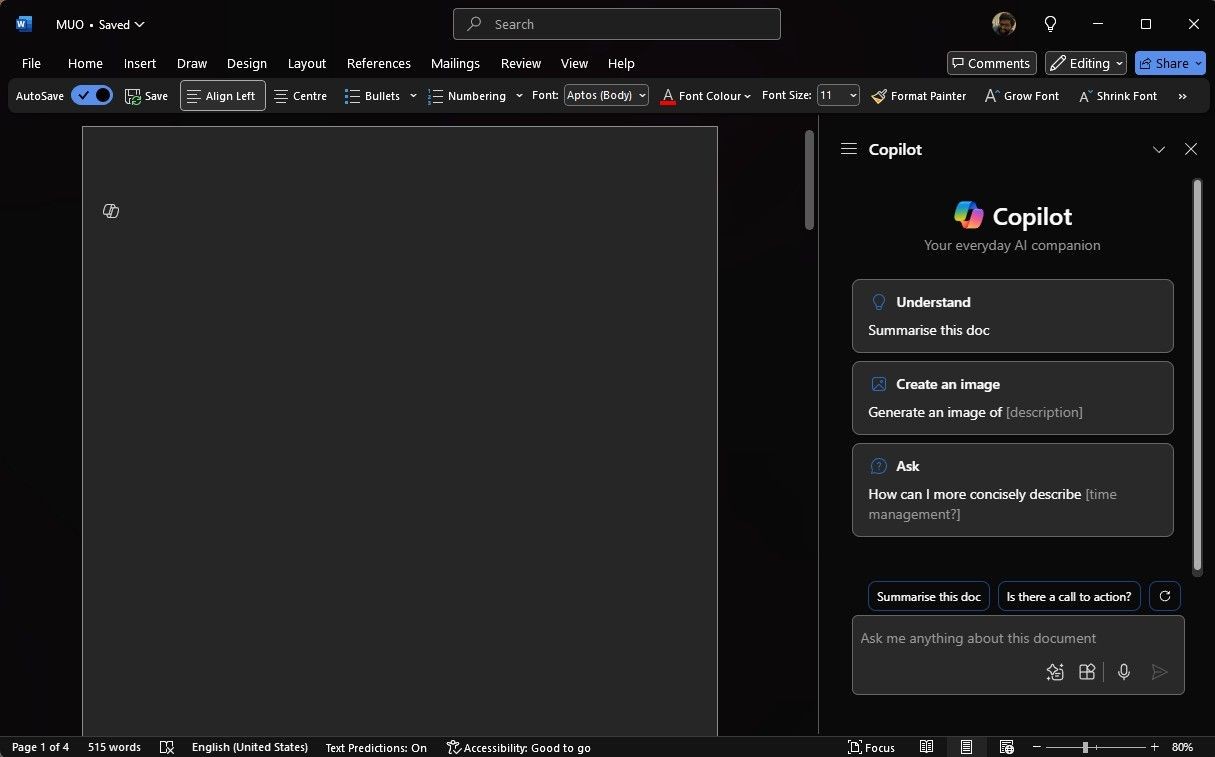The image size is (1215, 757).
Task: Open the Font Size dropdown
Action: coord(852,96)
